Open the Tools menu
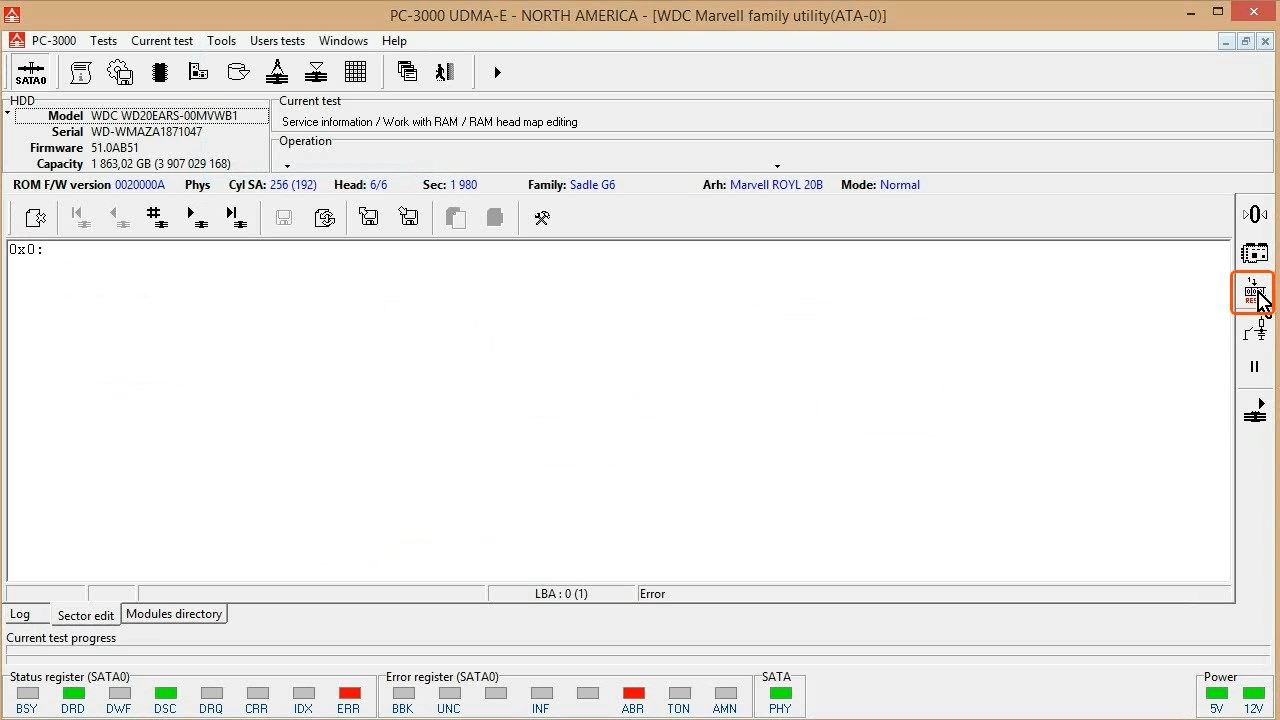Screen dimensions: 1280x720 [221, 41]
